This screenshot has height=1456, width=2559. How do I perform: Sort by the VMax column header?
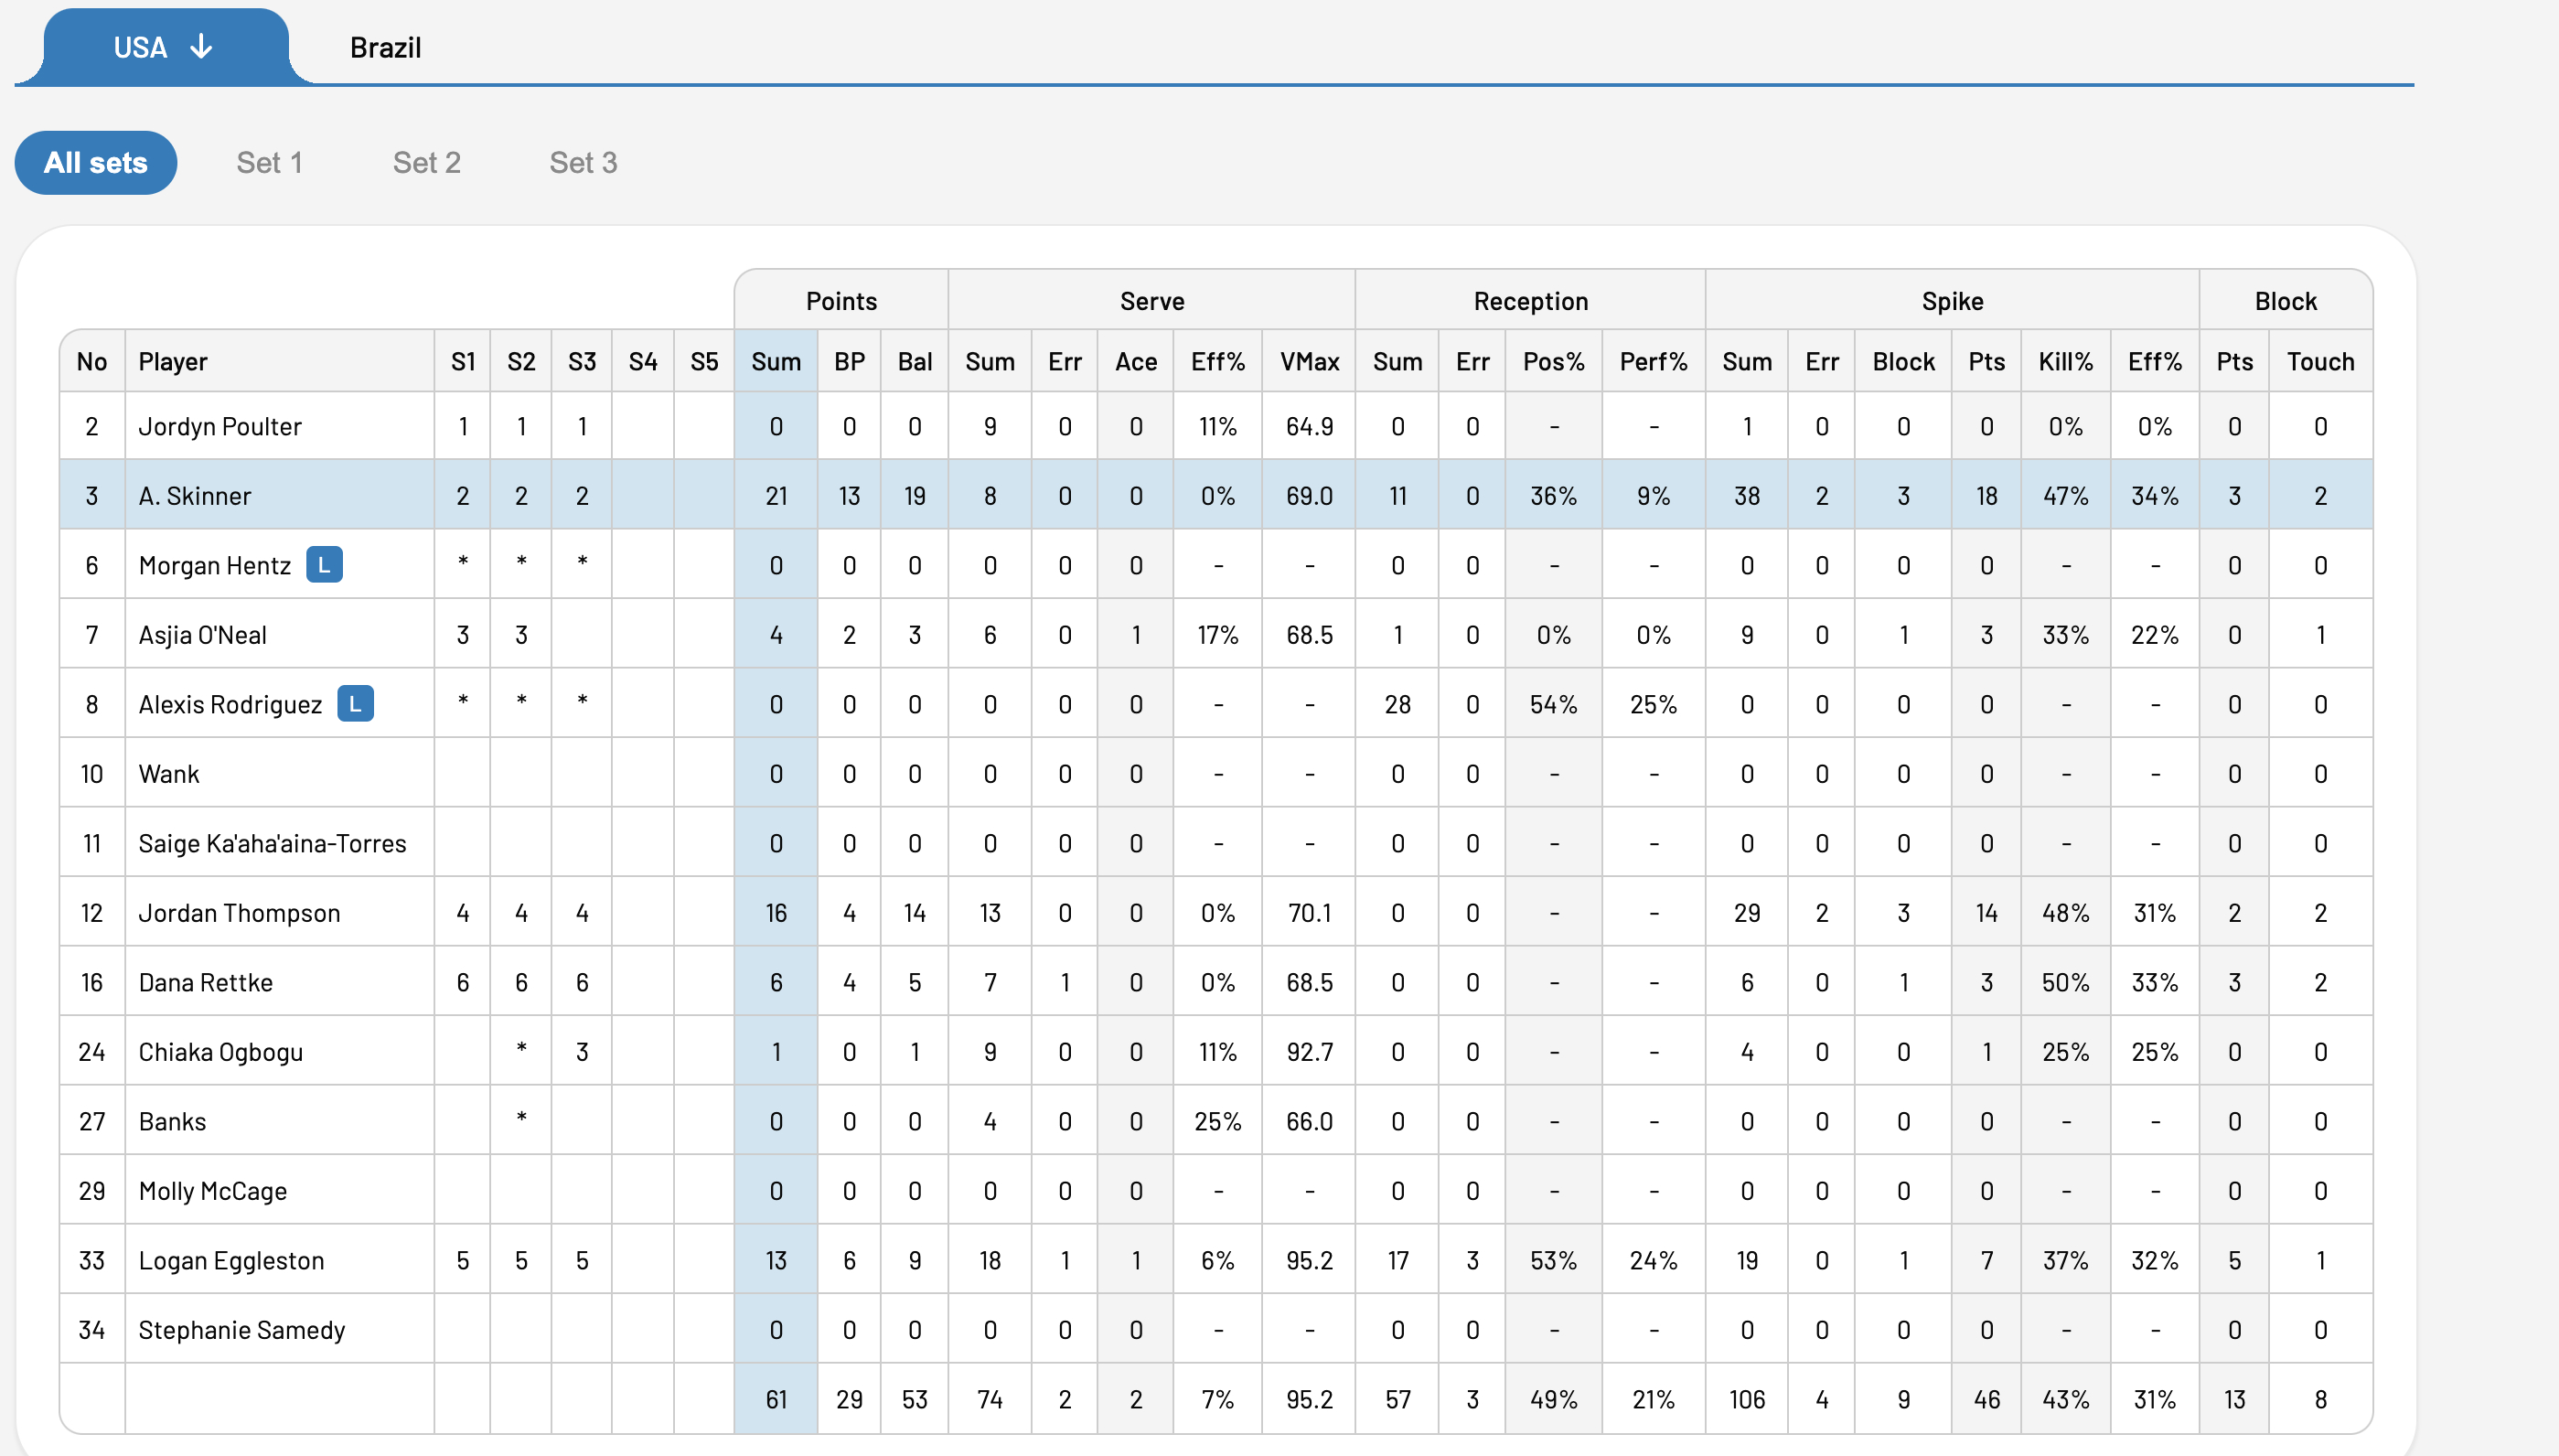click(x=1310, y=362)
